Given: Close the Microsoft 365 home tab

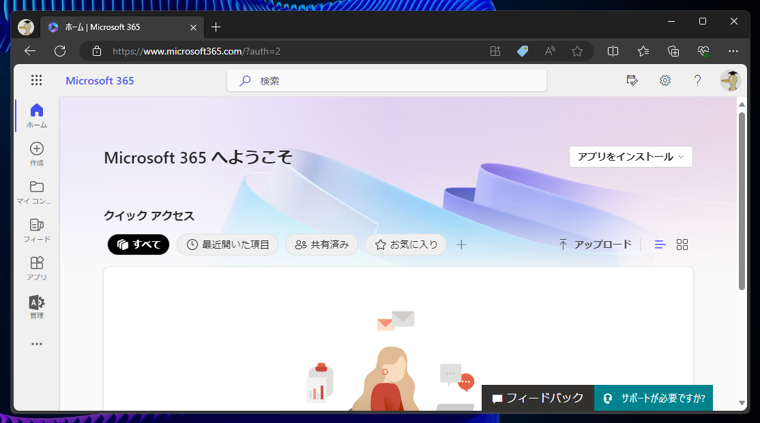Looking at the screenshot, I should [x=193, y=28].
